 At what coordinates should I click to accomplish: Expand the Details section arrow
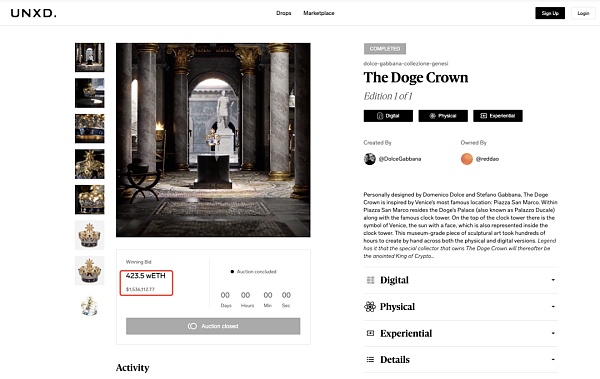pos(553,359)
